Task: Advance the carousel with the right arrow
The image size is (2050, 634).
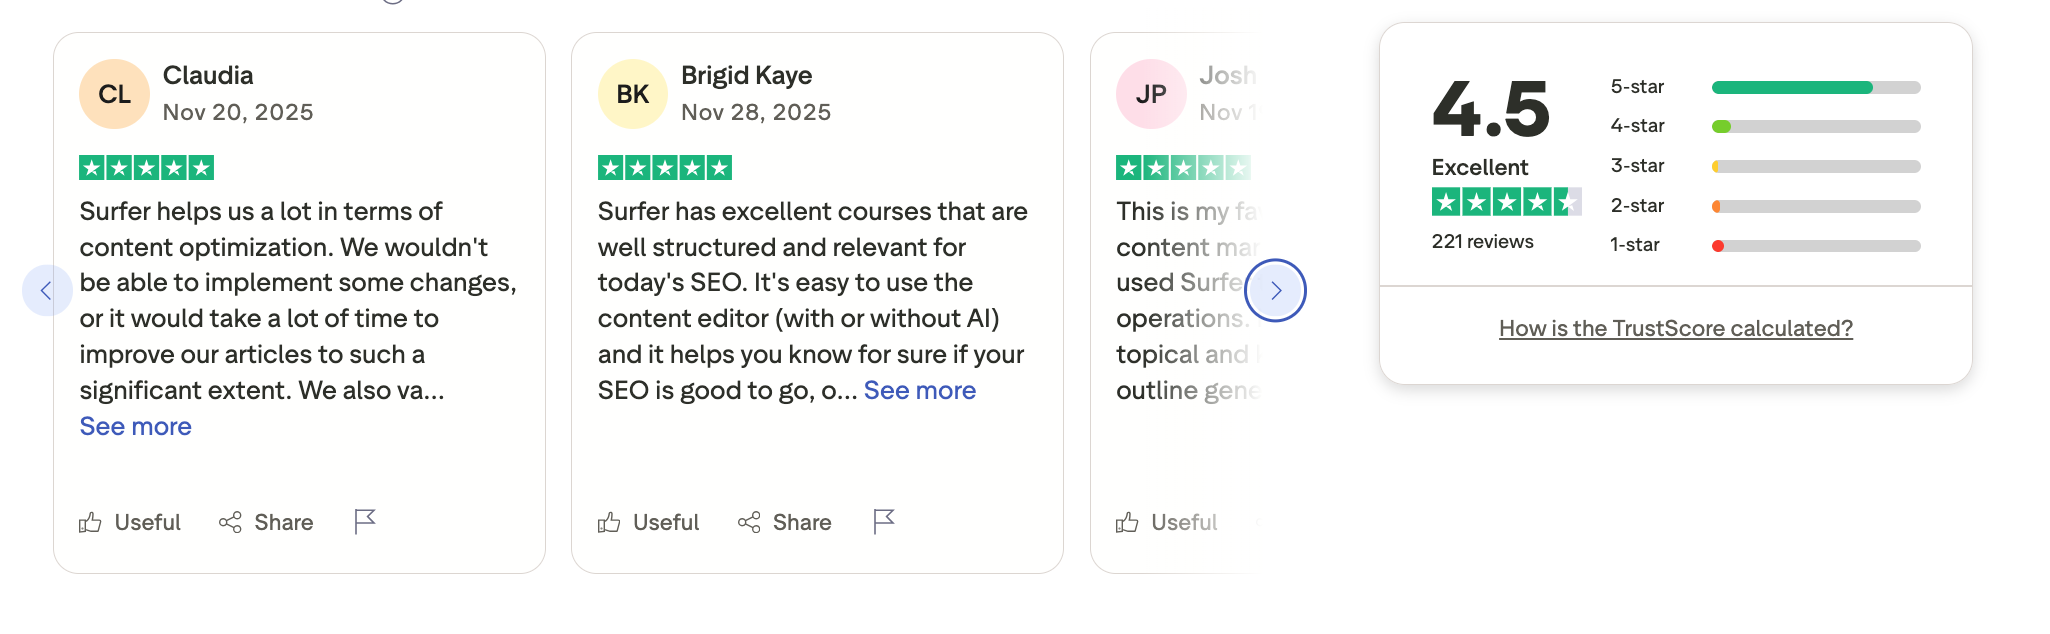Action: tap(1276, 290)
